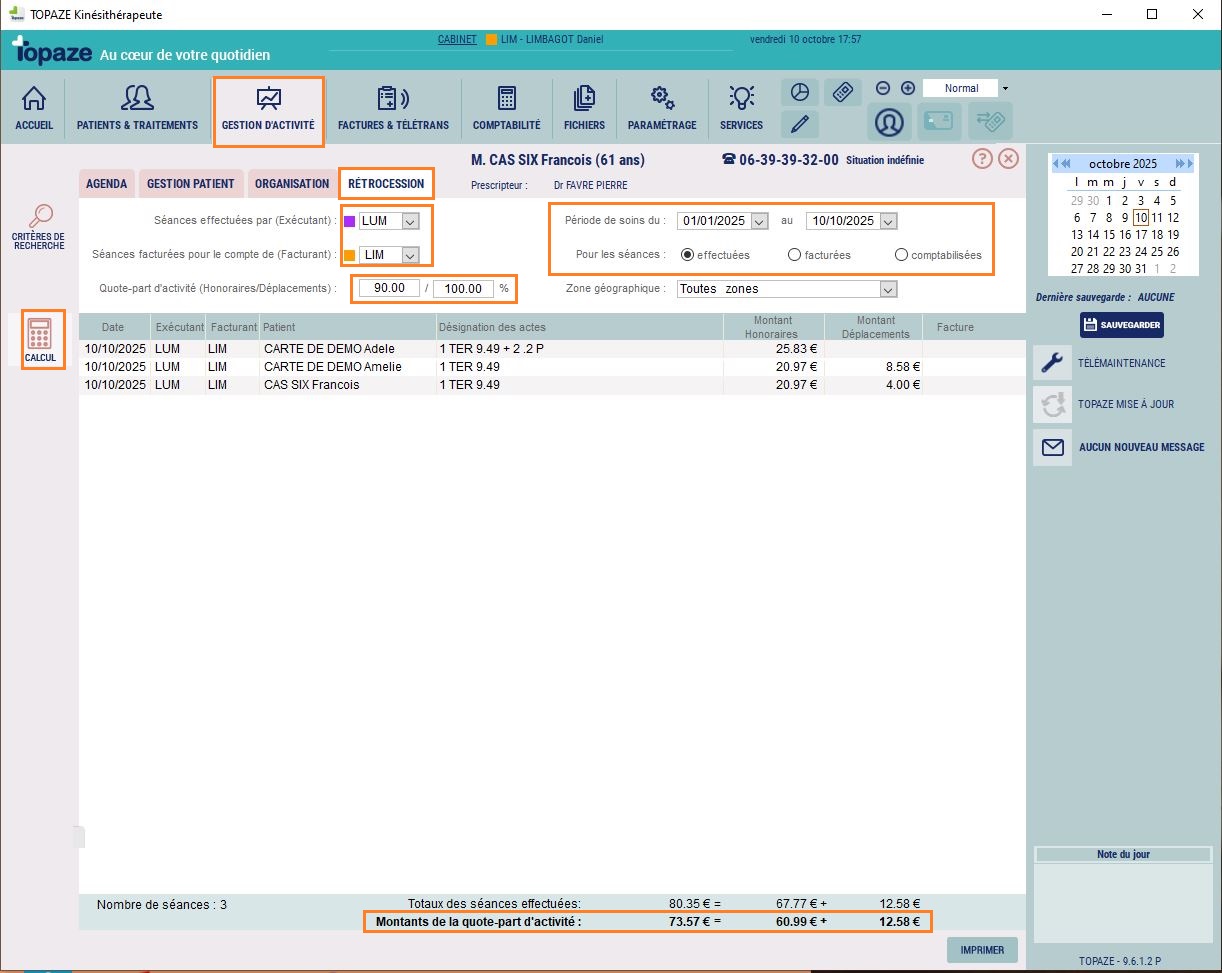Expand the start date 01/01/2025 picker

758,221
